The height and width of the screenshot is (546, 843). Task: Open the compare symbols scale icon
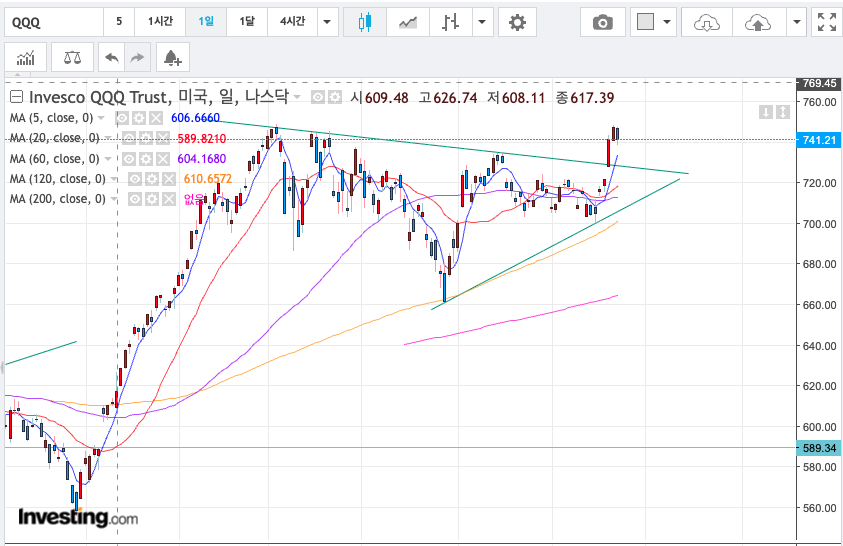tap(72, 57)
